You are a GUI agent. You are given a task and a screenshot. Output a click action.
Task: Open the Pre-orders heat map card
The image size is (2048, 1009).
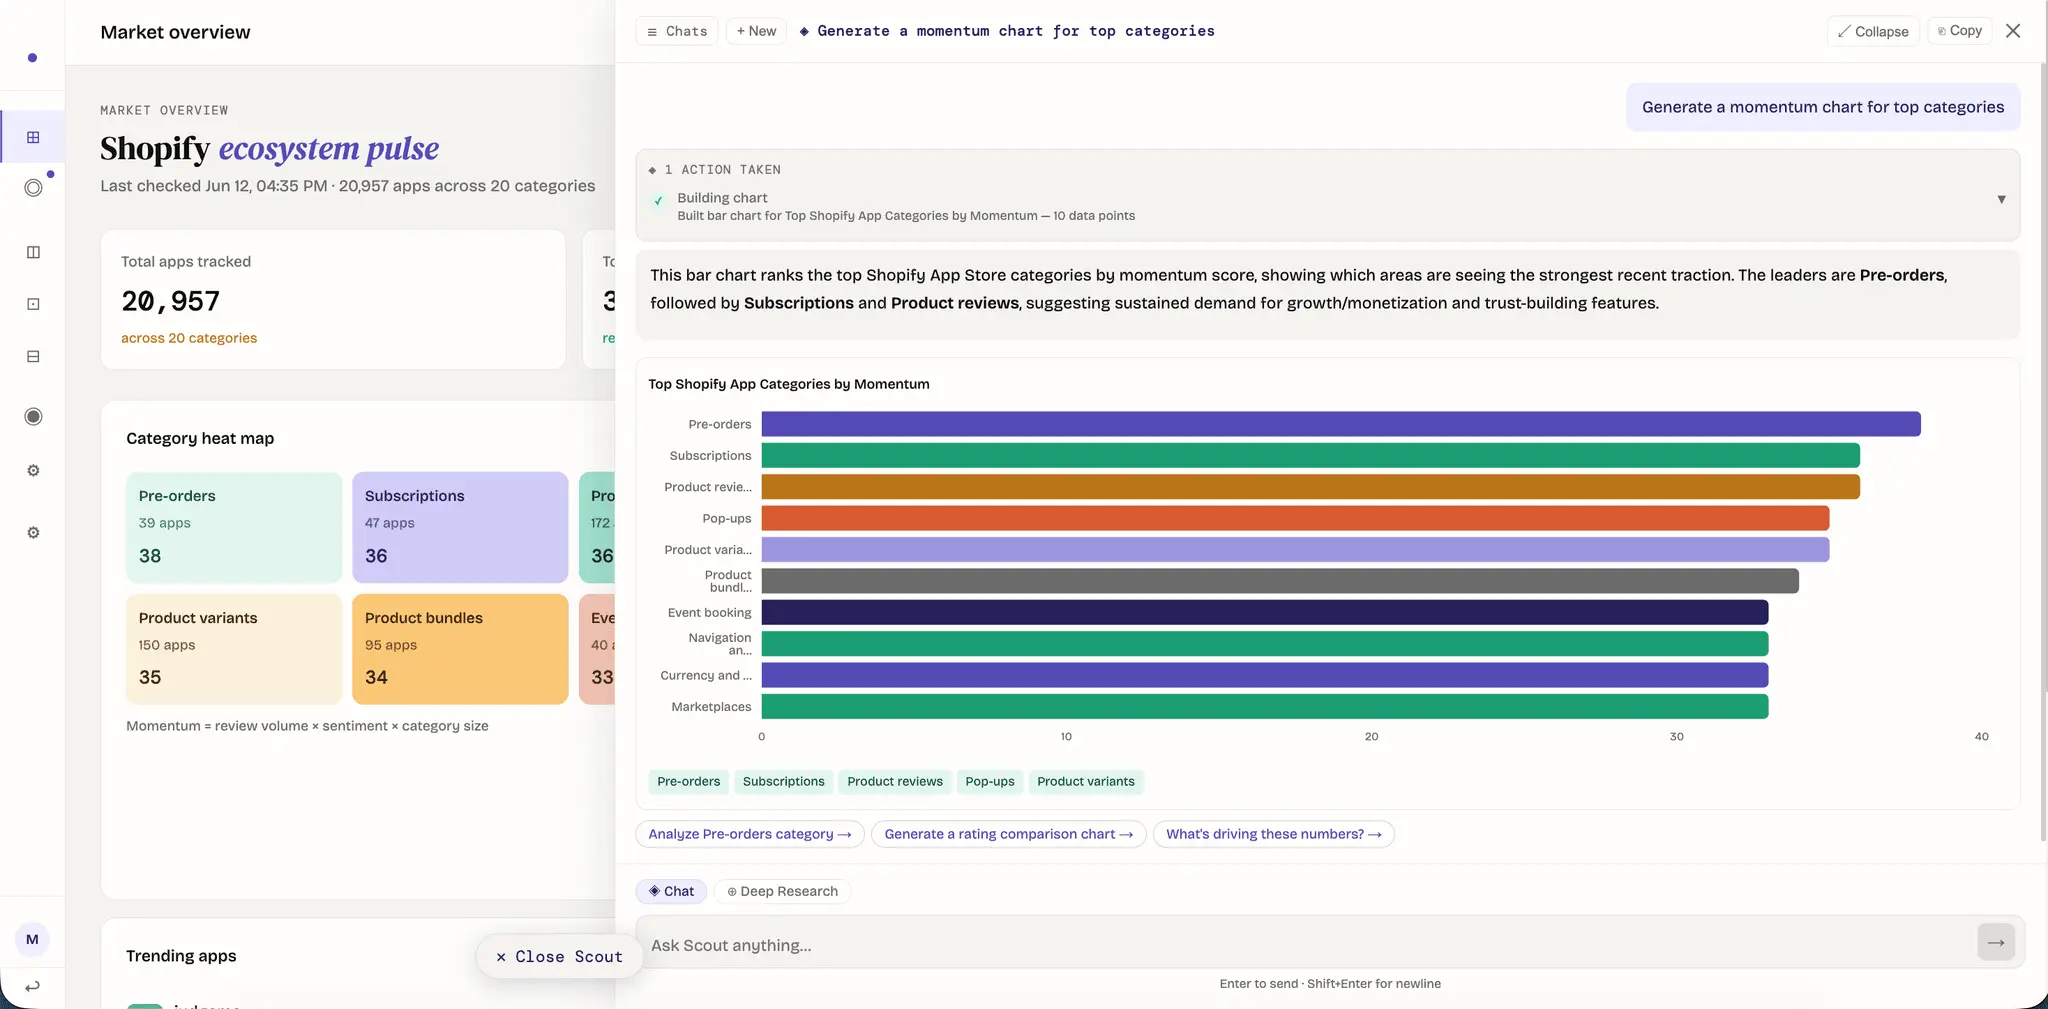click(x=234, y=527)
